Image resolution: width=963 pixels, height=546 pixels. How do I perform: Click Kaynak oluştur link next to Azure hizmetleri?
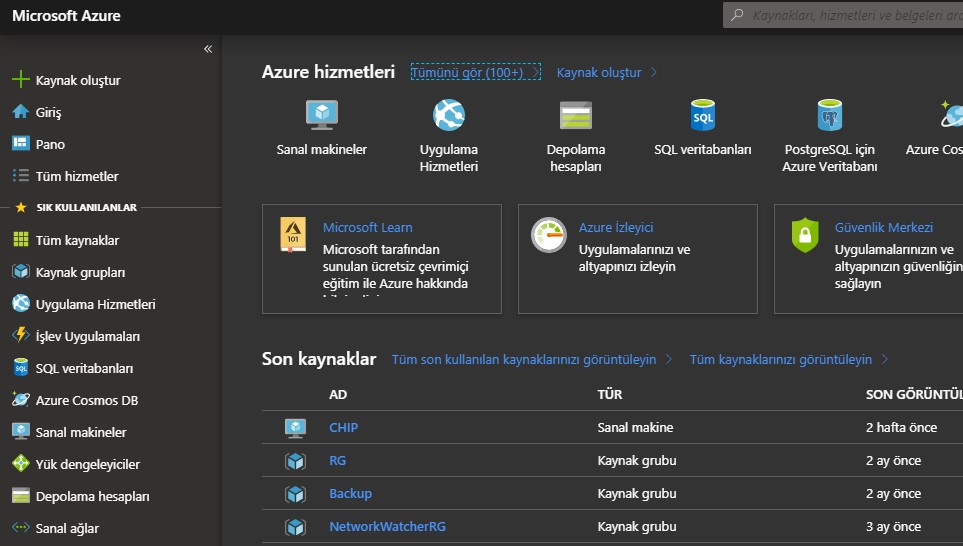click(x=606, y=72)
